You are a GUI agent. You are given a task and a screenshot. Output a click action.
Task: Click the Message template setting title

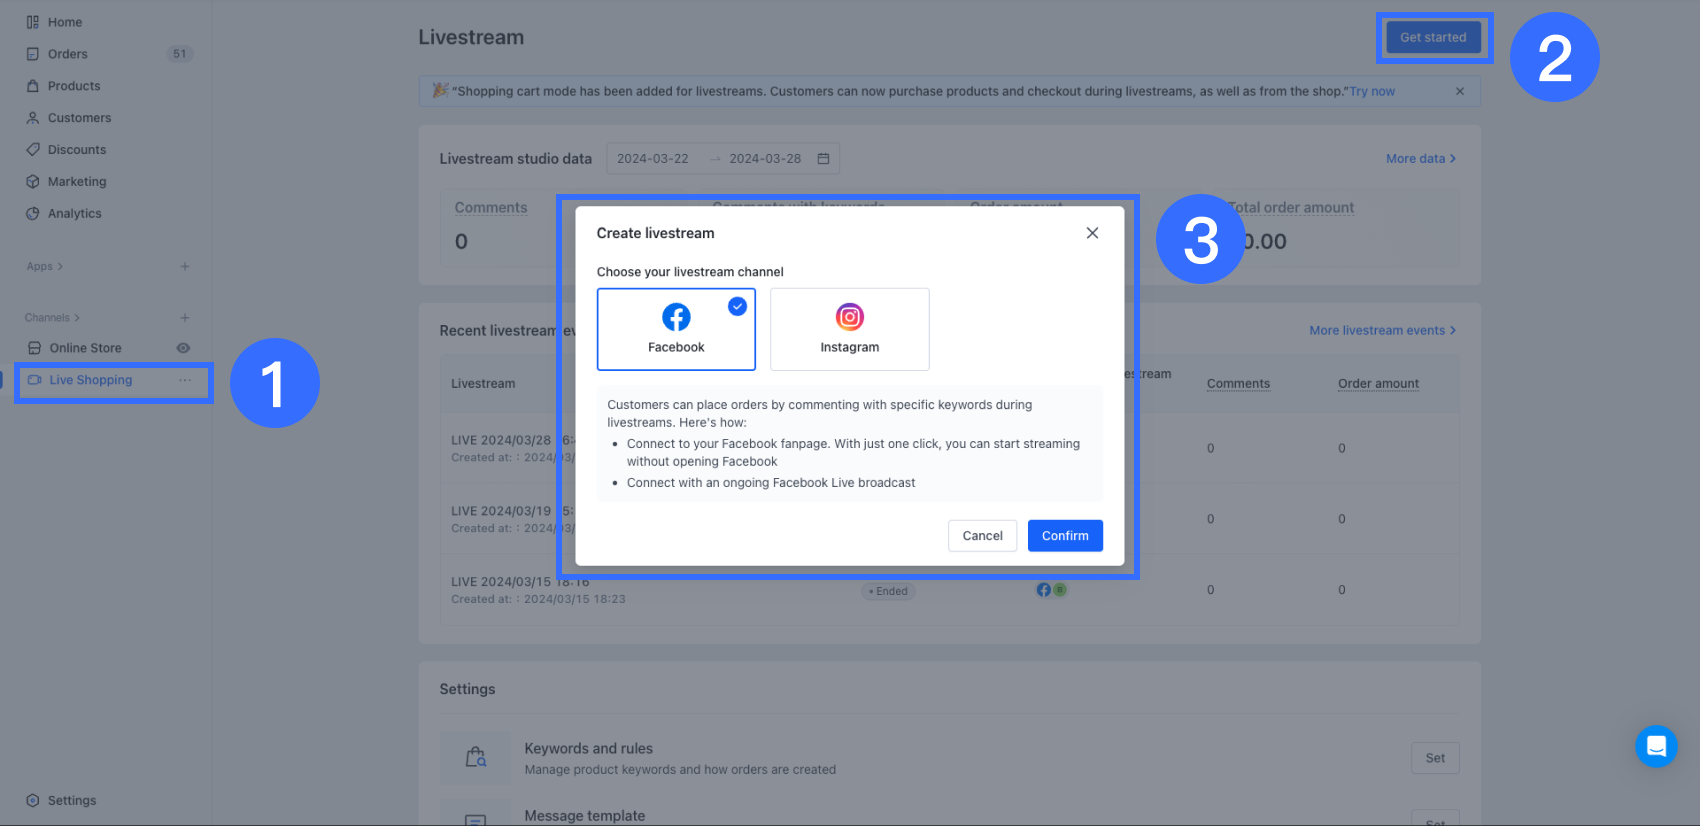pos(585,816)
